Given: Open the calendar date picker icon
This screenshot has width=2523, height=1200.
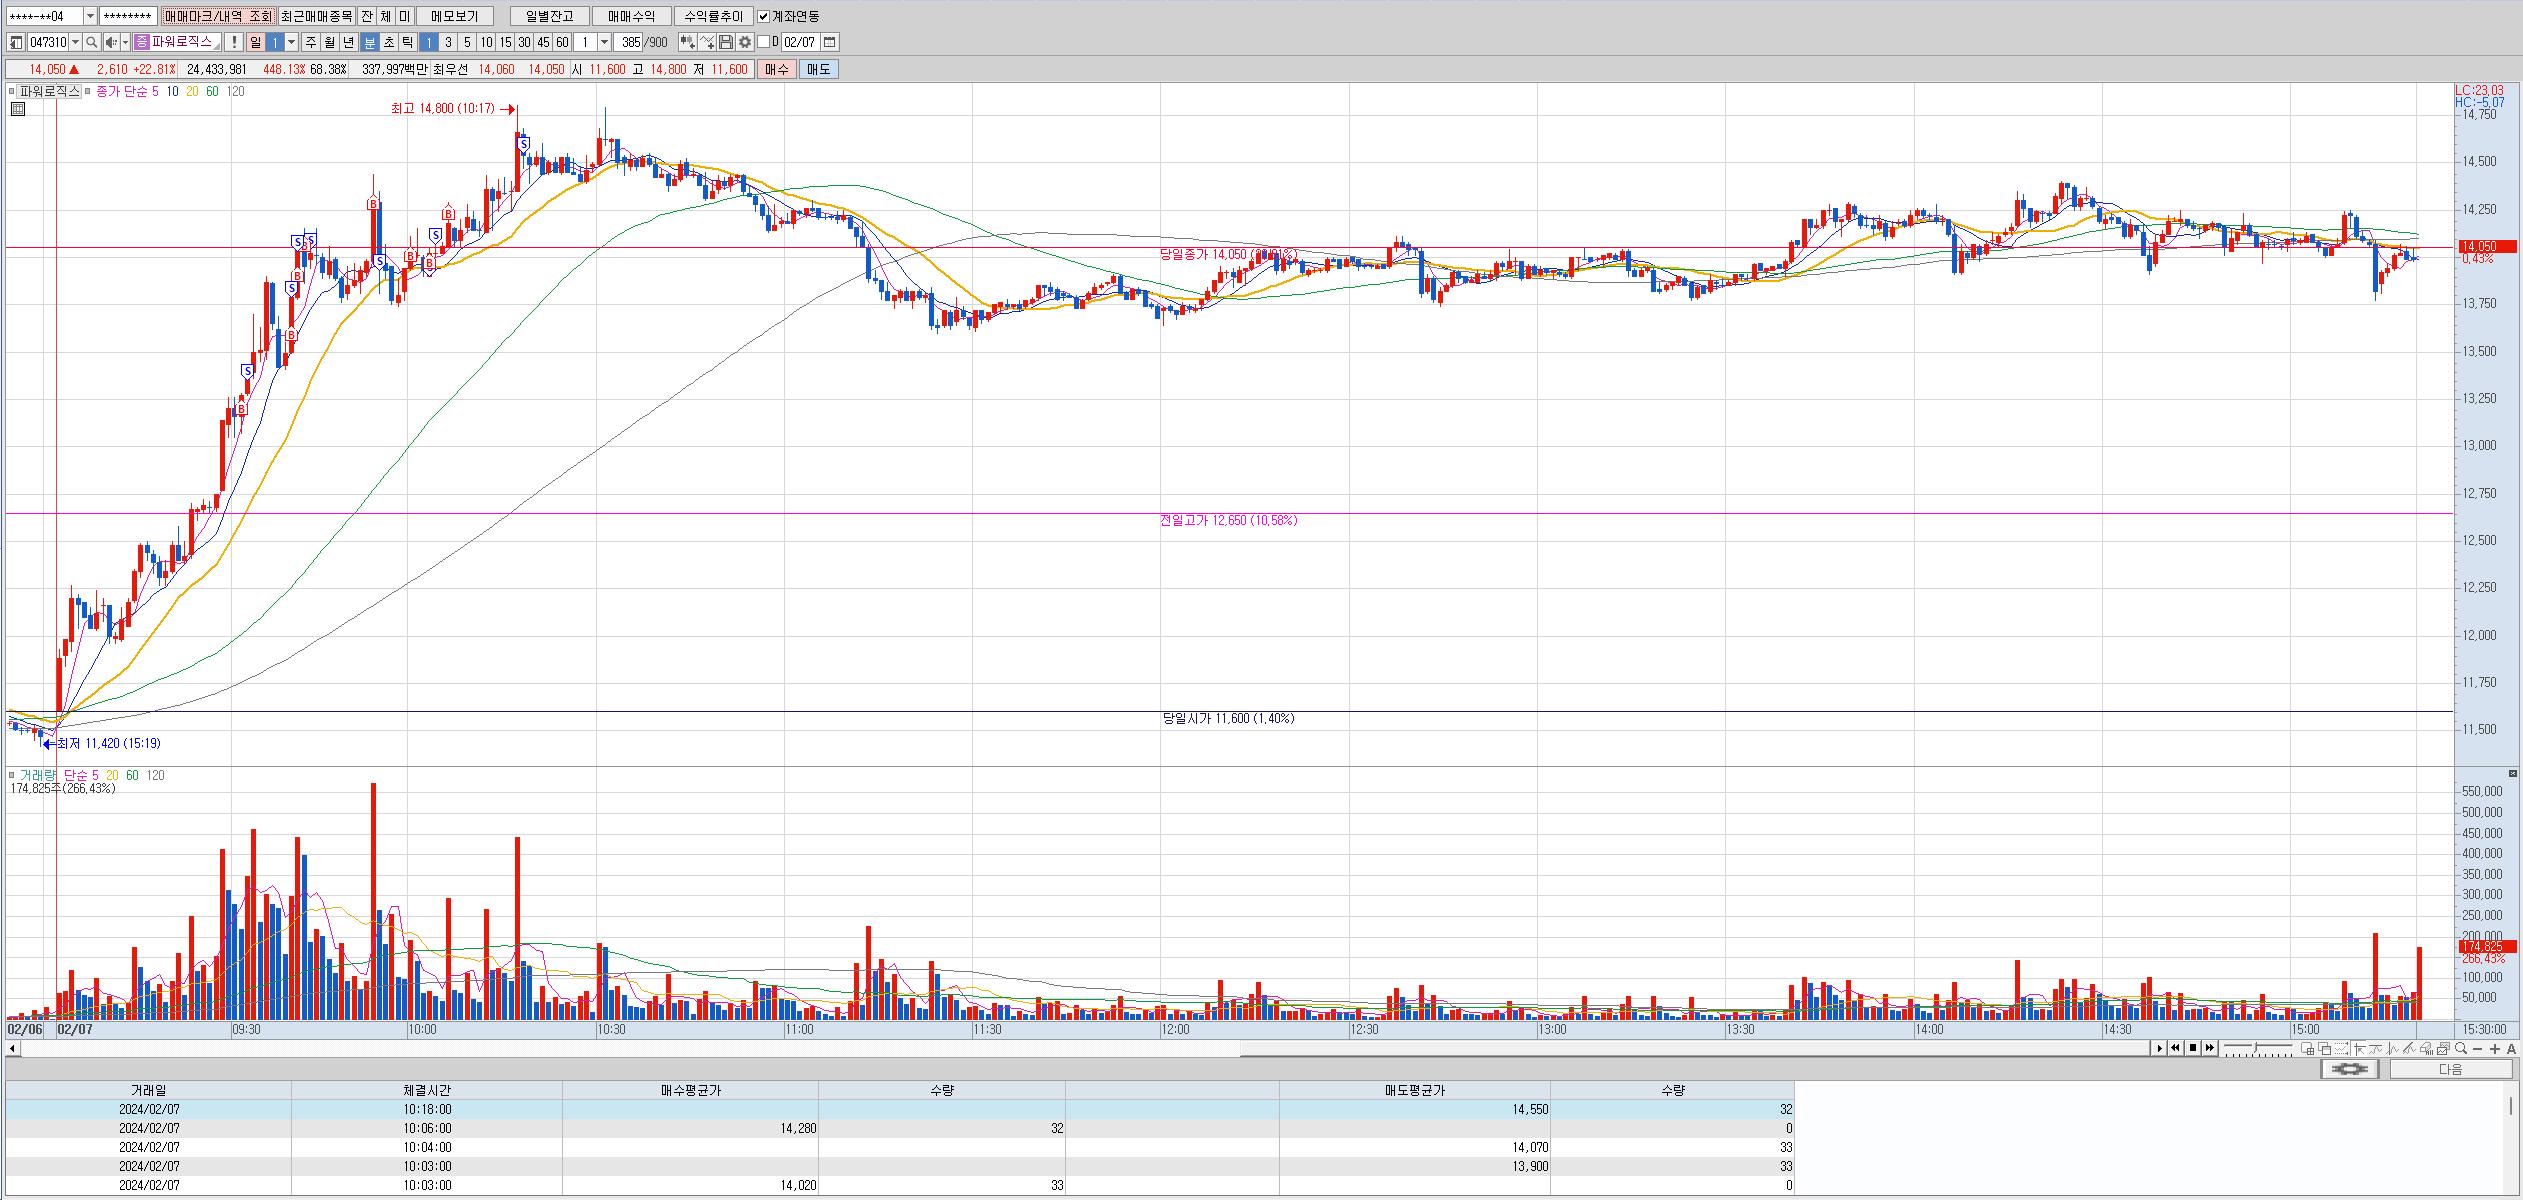Looking at the screenshot, I should [830, 42].
